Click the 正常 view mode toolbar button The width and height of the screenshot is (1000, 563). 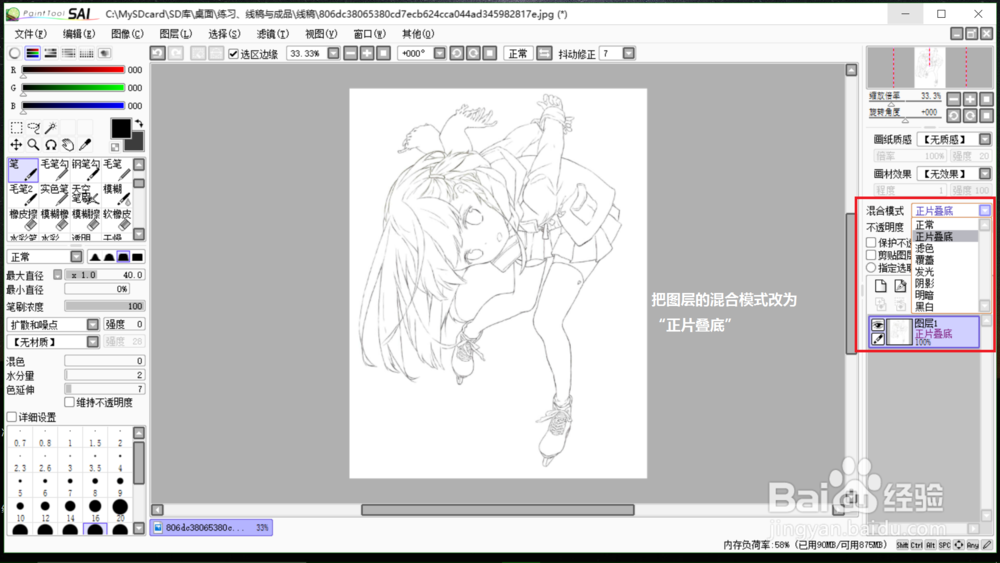(x=518, y=54)
